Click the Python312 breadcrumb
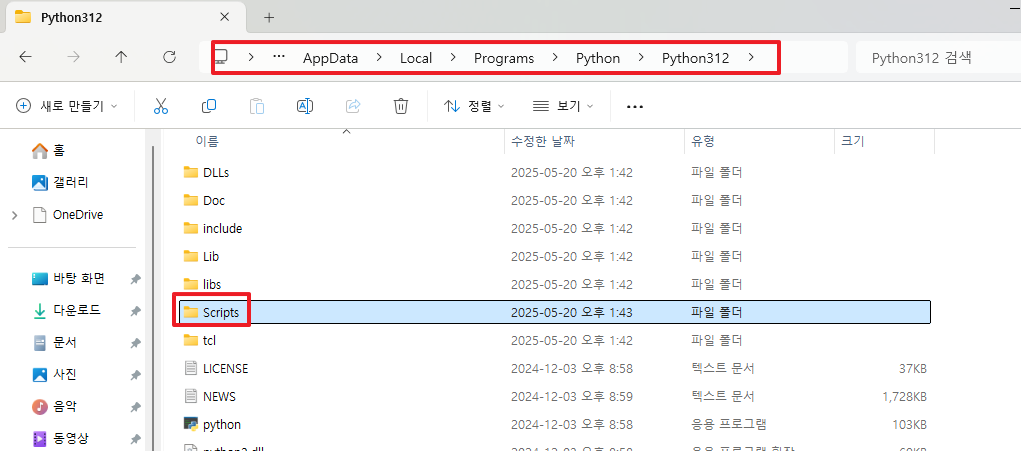 (x=695, y=58)
